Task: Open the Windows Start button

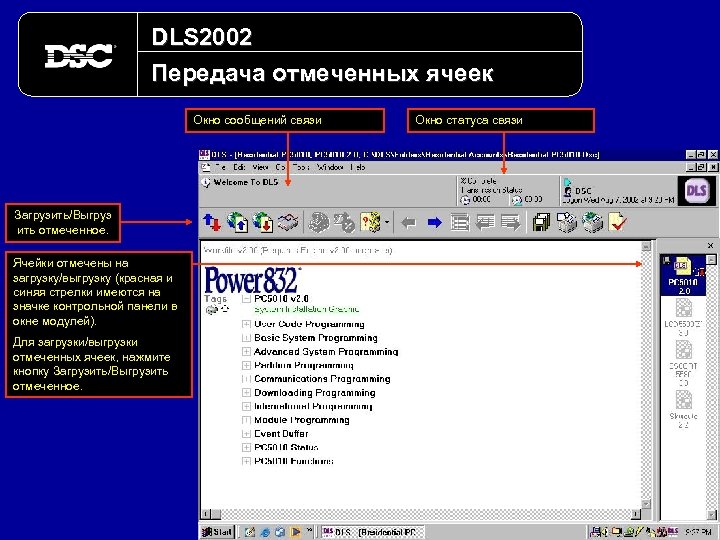Action: coord(217,532)
